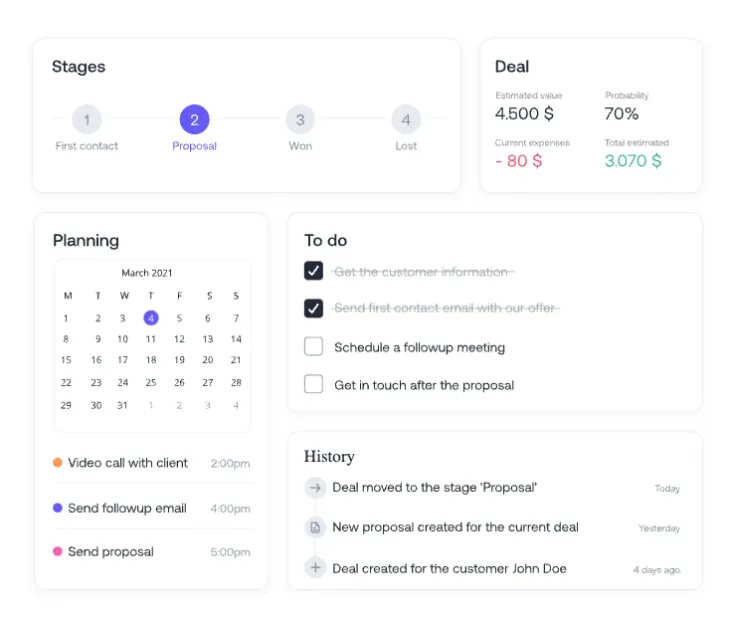
Task: Uncheck 'Send first contact email' checkbox
Action: point(313,308)
